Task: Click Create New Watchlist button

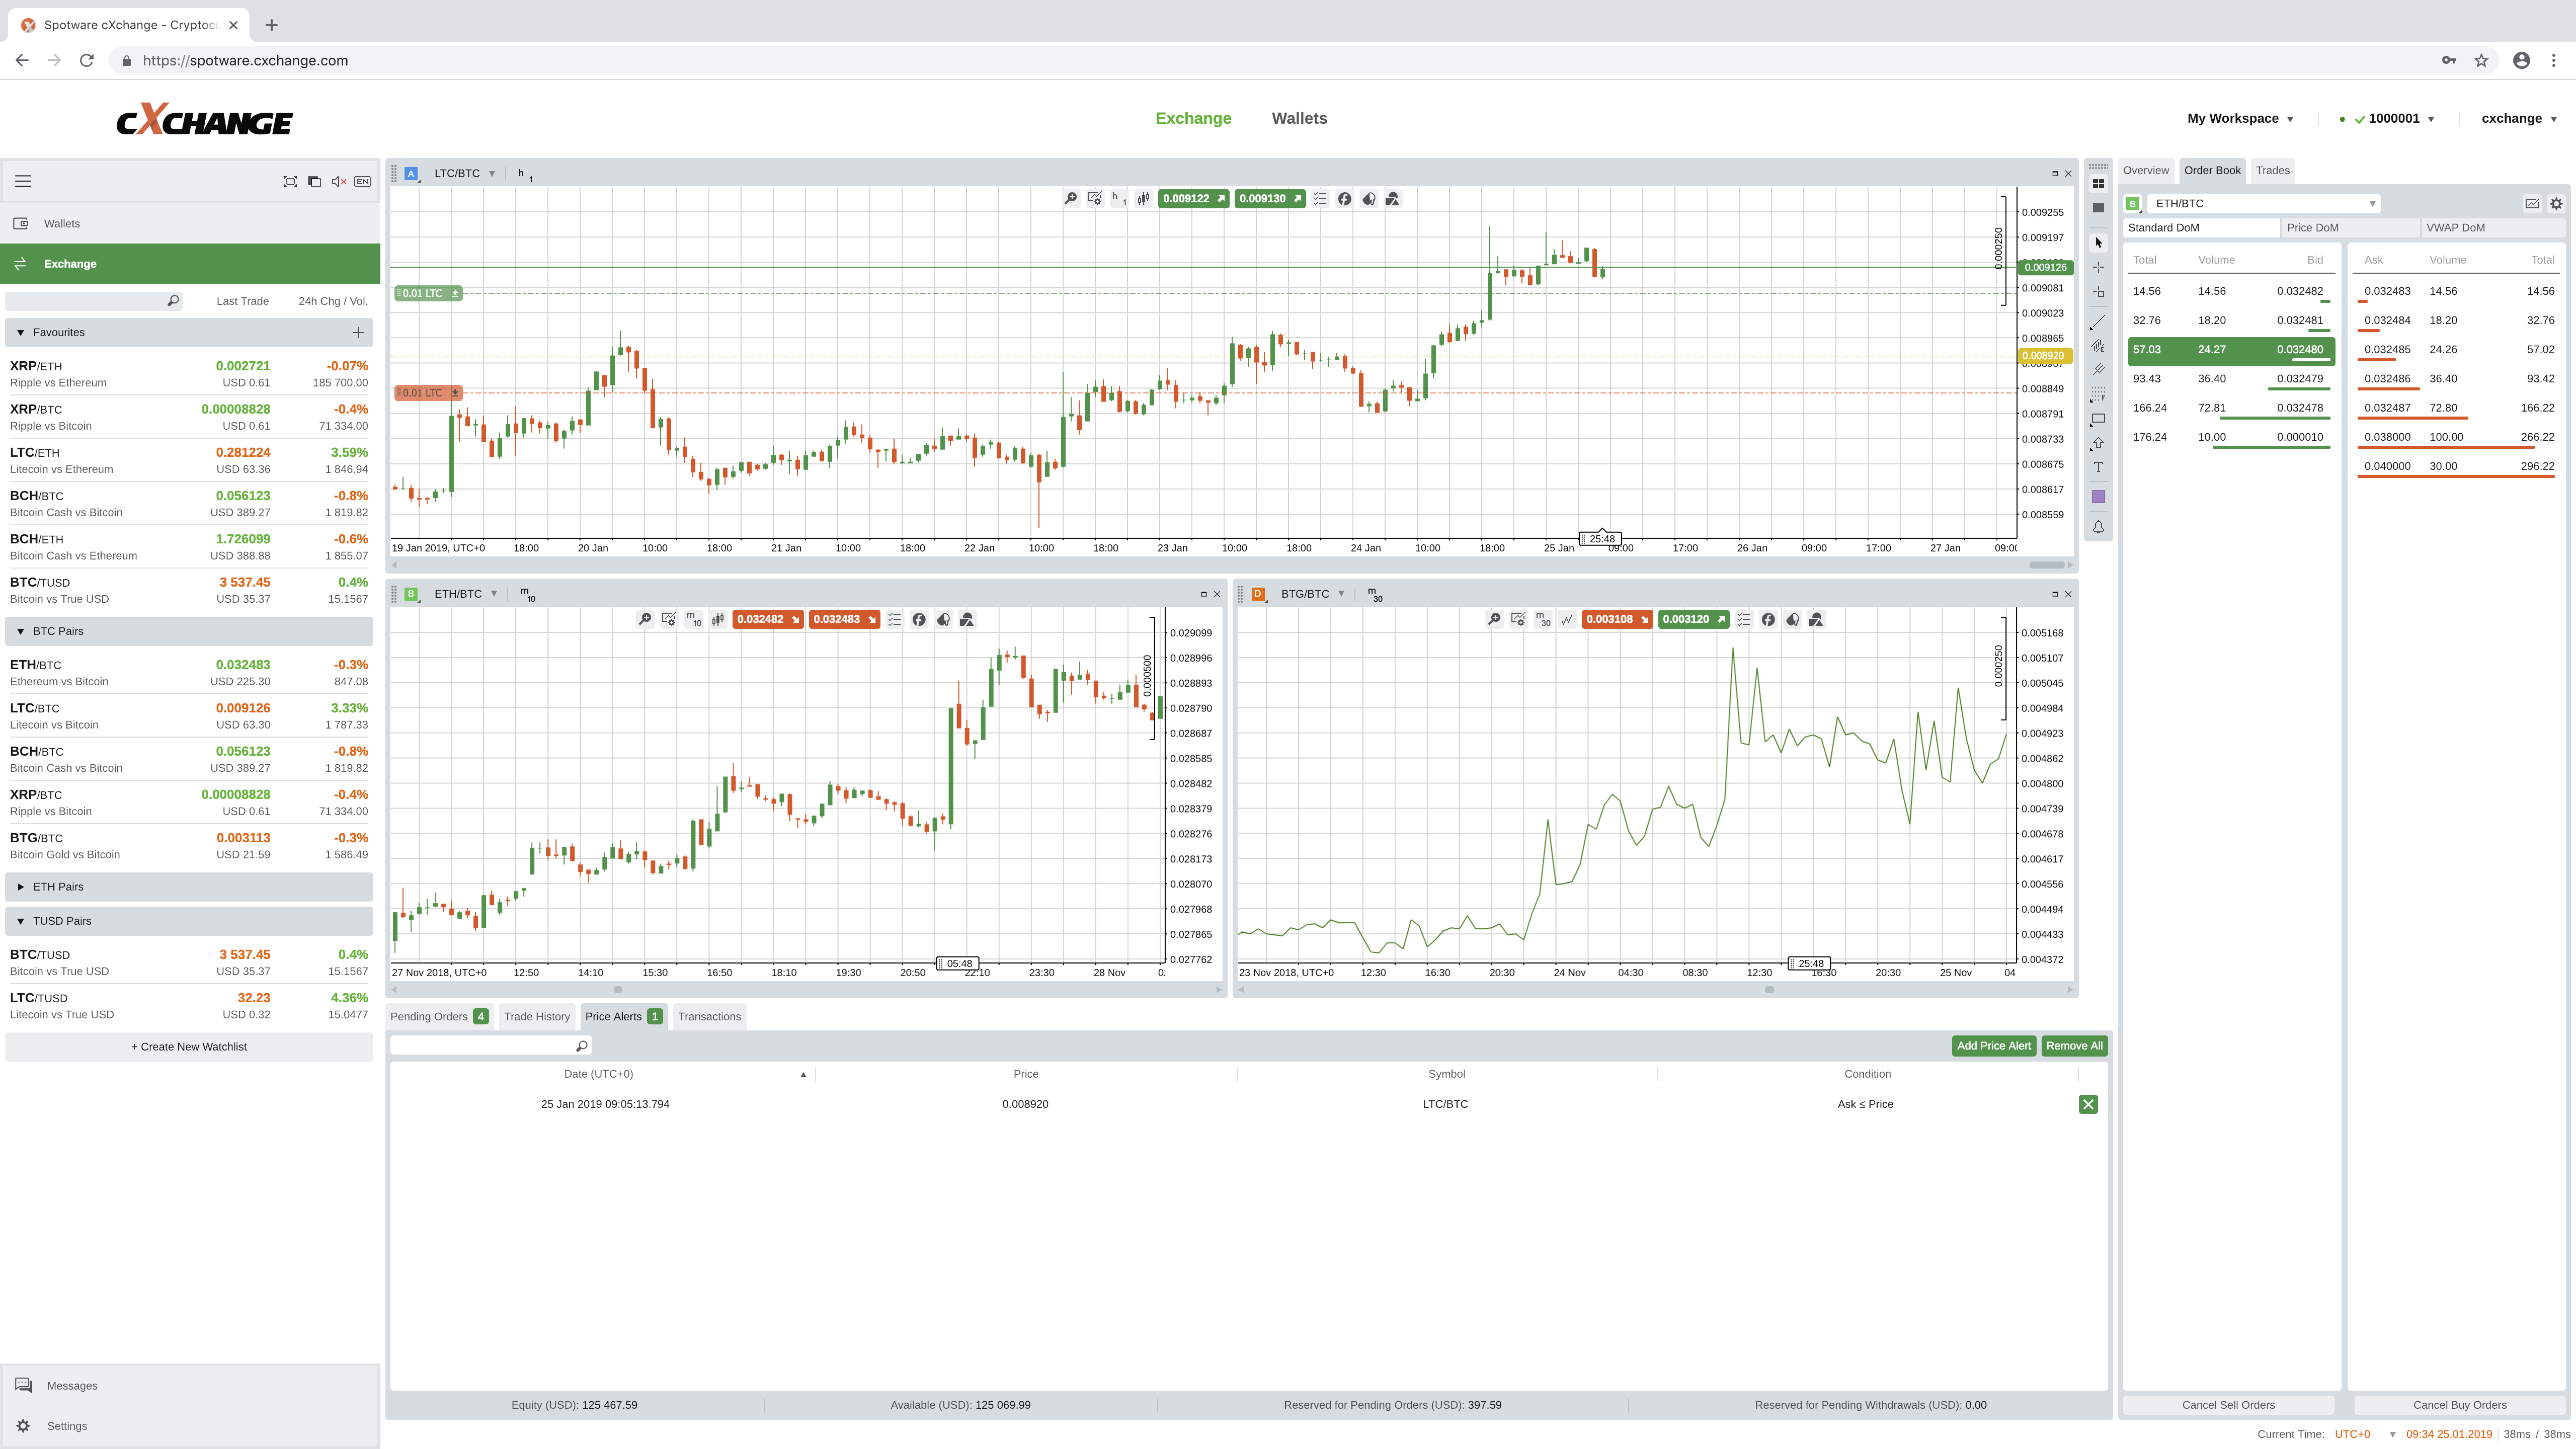Action: click(x=189, y=1047)
